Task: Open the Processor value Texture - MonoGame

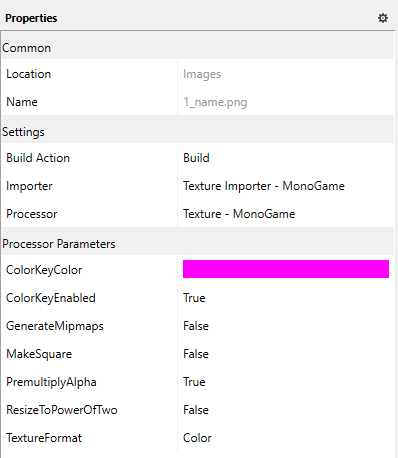Action: tap(239, 214)
